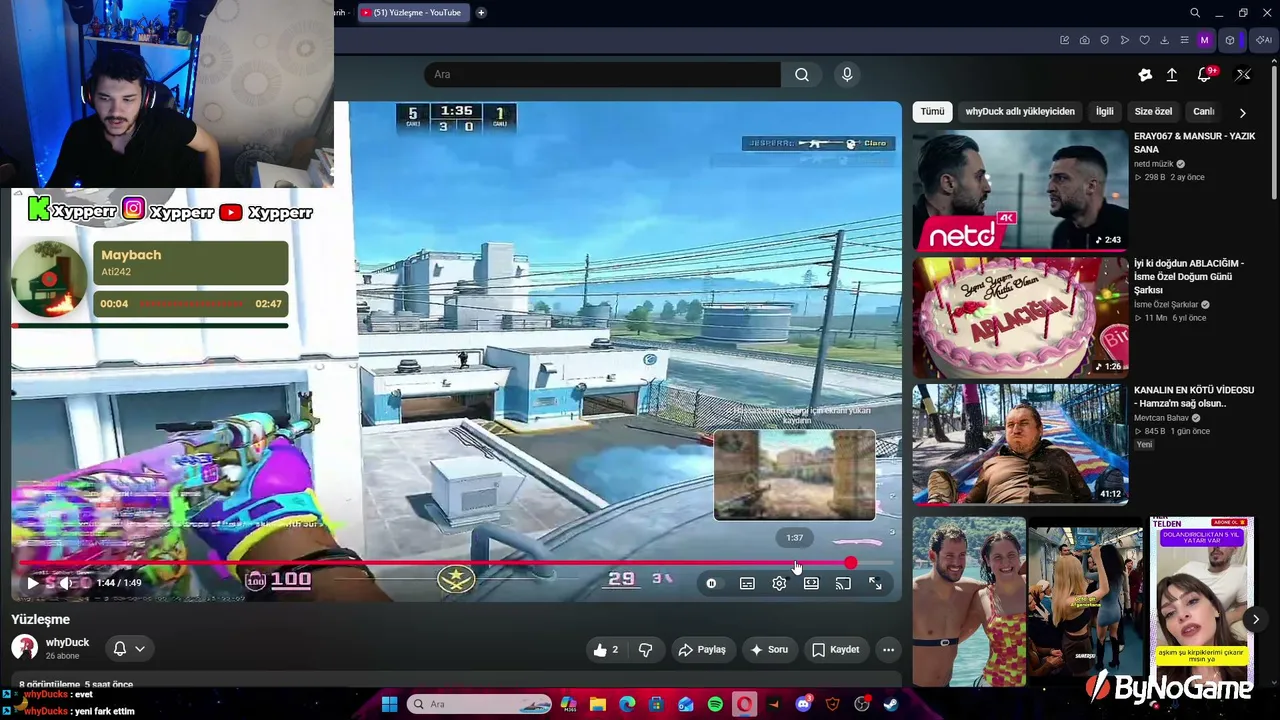1280x720 pixels.
Task: Open the Windows Start menu
Action: coord(389,704)
